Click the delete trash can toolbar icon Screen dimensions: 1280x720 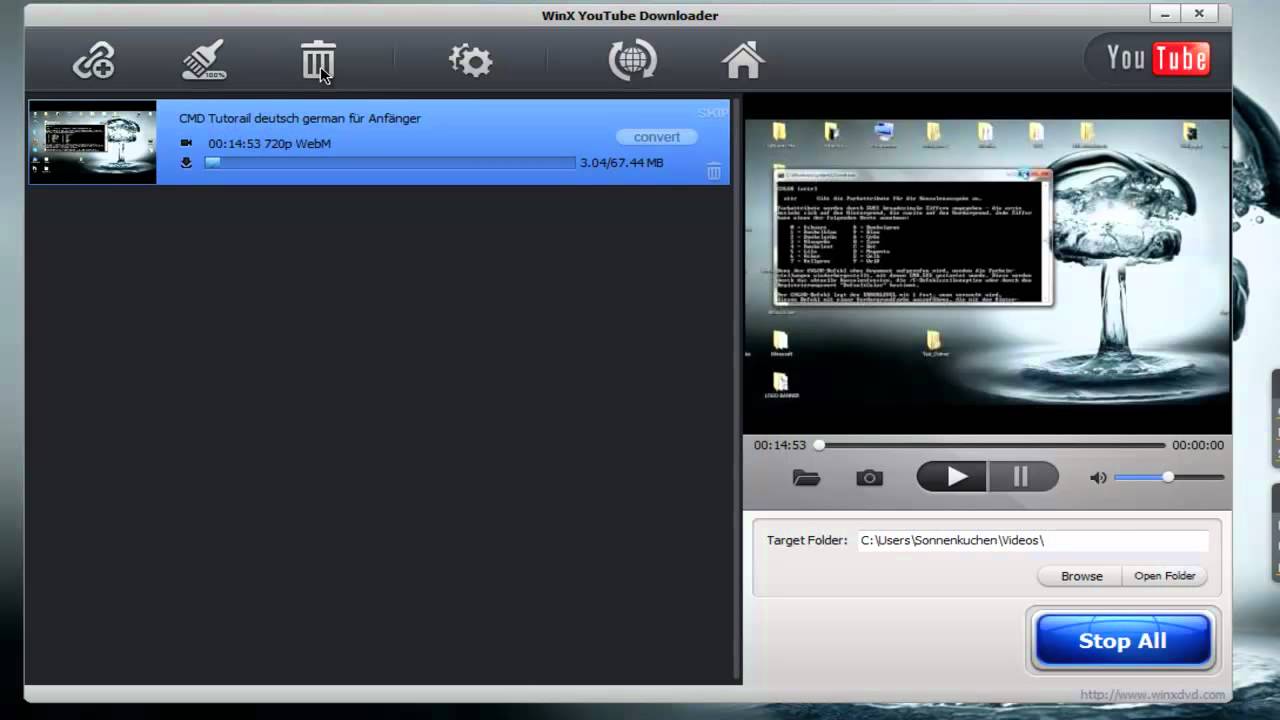318,61
